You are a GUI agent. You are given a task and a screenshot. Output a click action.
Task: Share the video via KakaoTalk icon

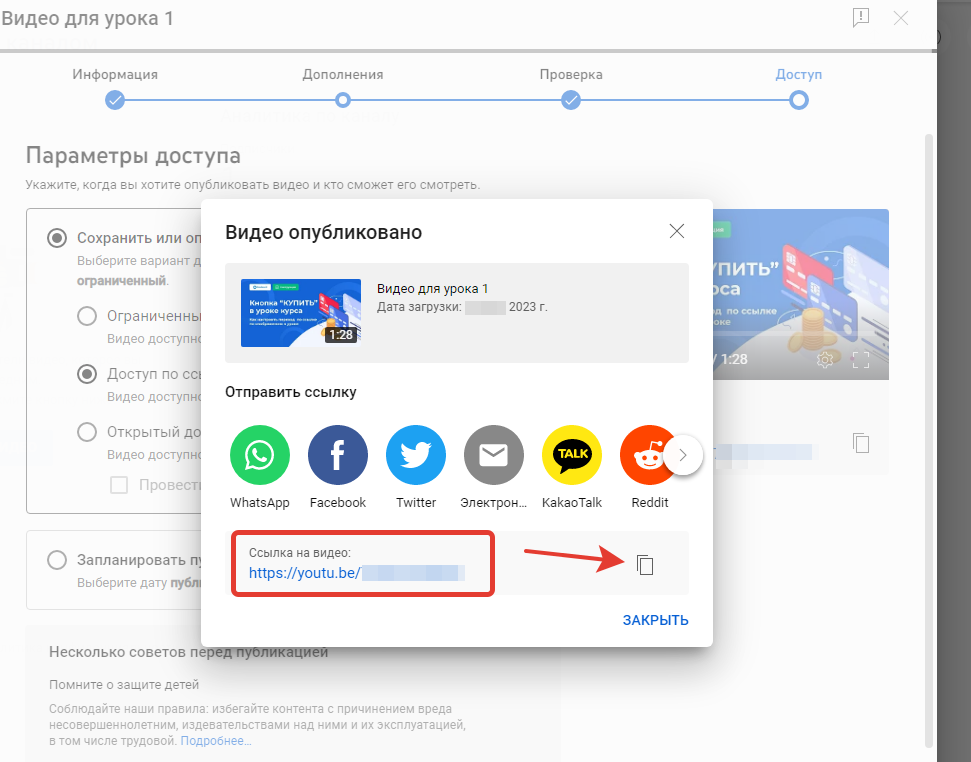pos(572,455)
